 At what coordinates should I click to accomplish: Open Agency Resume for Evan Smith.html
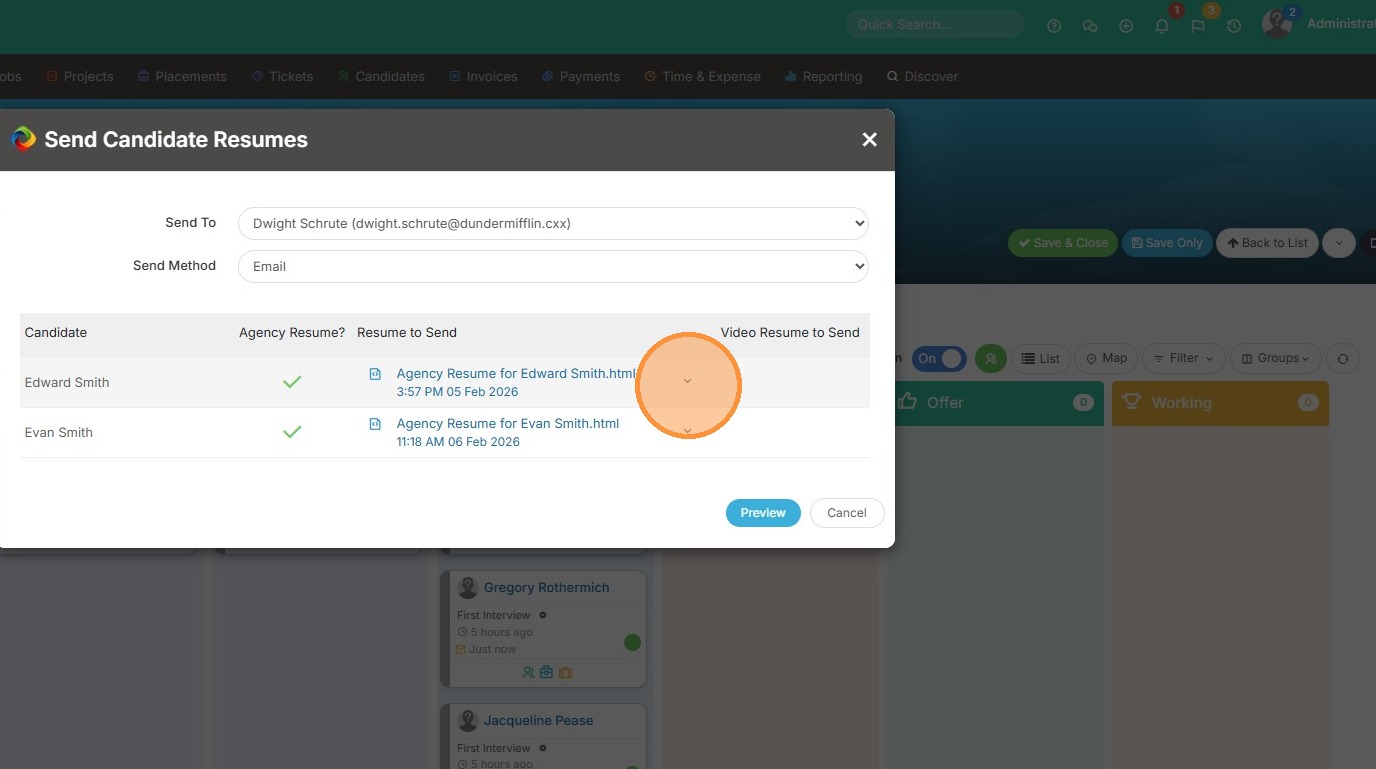508,423
